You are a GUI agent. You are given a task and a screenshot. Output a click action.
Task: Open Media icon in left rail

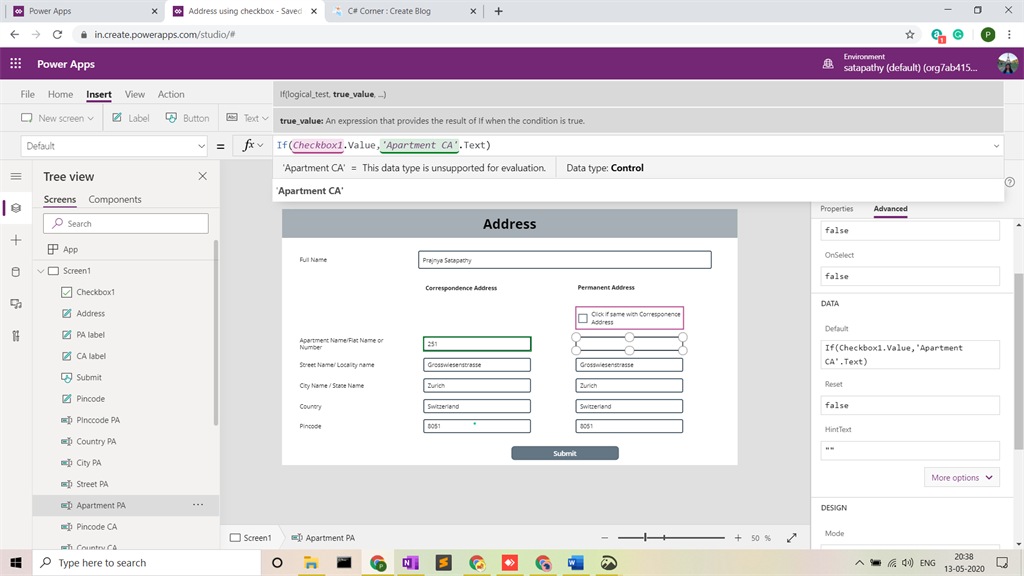click(16, 304)
